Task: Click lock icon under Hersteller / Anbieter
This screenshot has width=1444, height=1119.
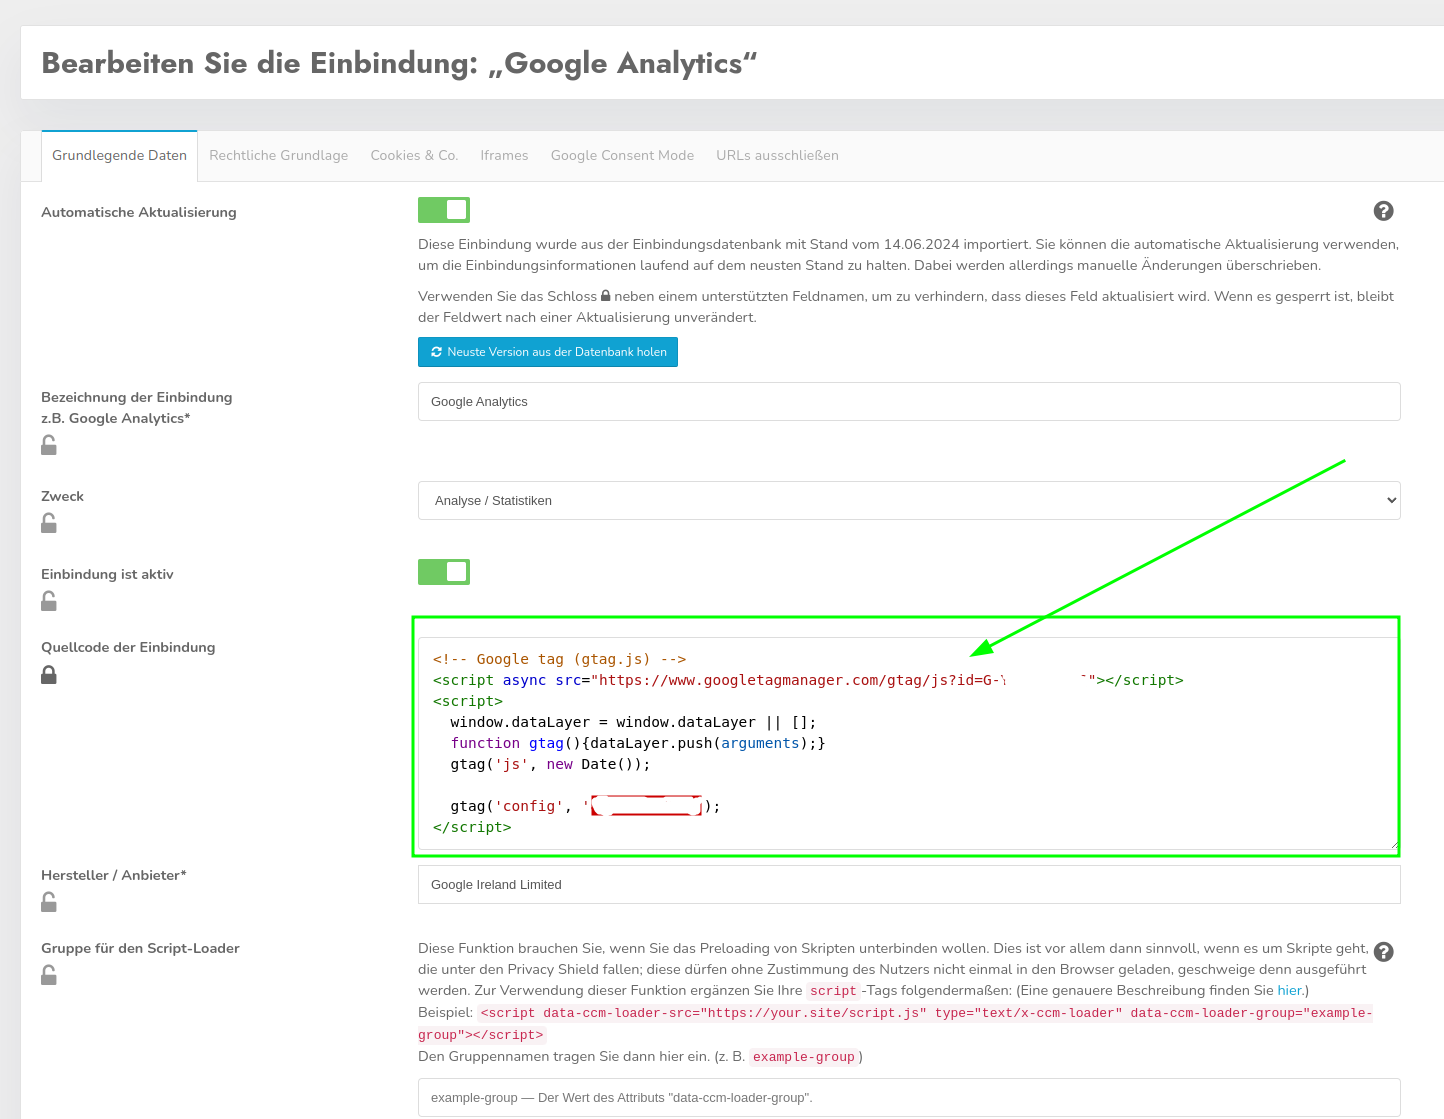Action: click(49, 902)
